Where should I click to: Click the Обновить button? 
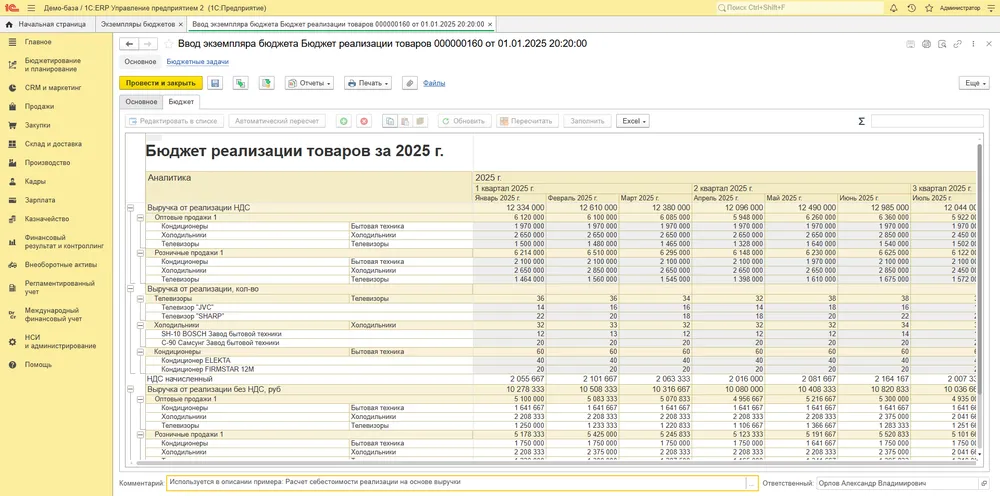click(x=464, y=121)
